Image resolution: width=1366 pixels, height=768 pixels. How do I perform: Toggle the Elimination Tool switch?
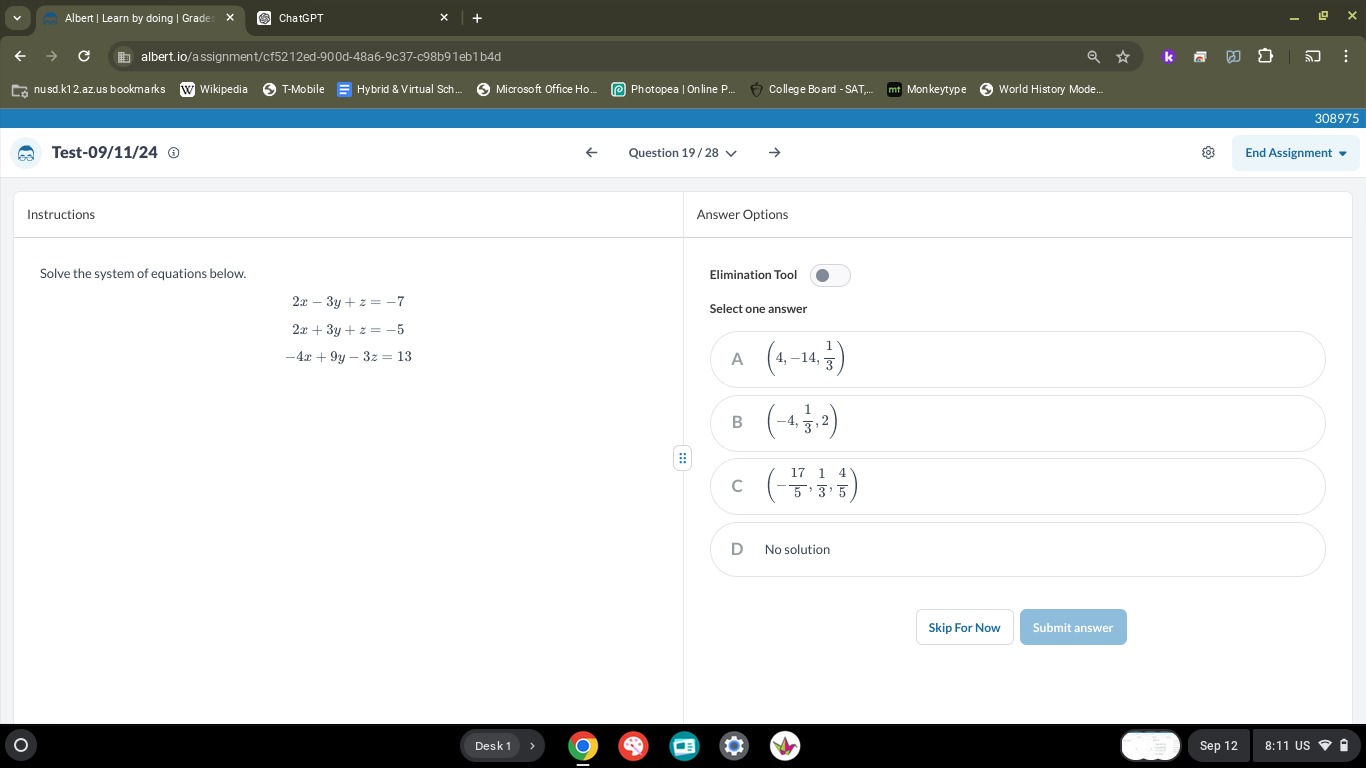pyautogui.click(x=830, y=275)
